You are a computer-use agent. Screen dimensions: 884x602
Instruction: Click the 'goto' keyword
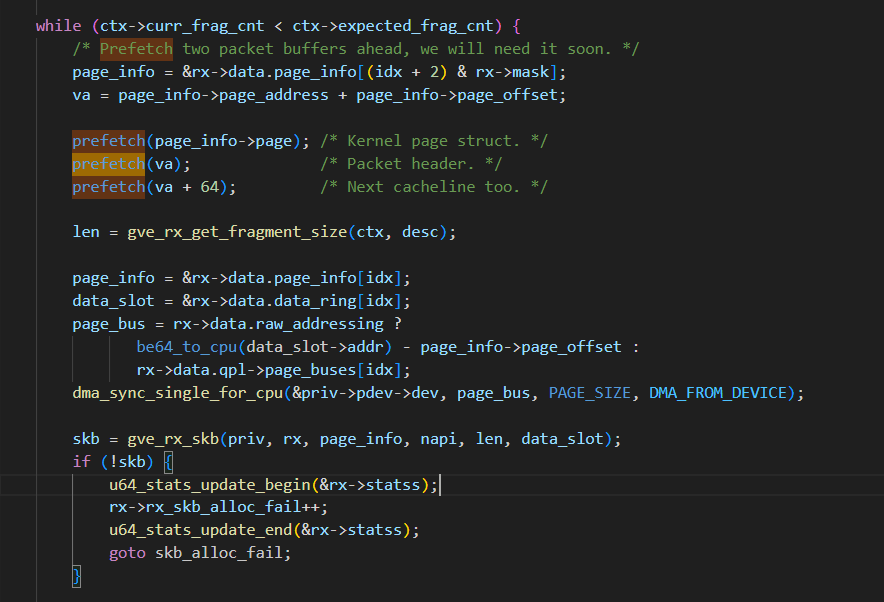pyautogui.click(x=127, y=553)
